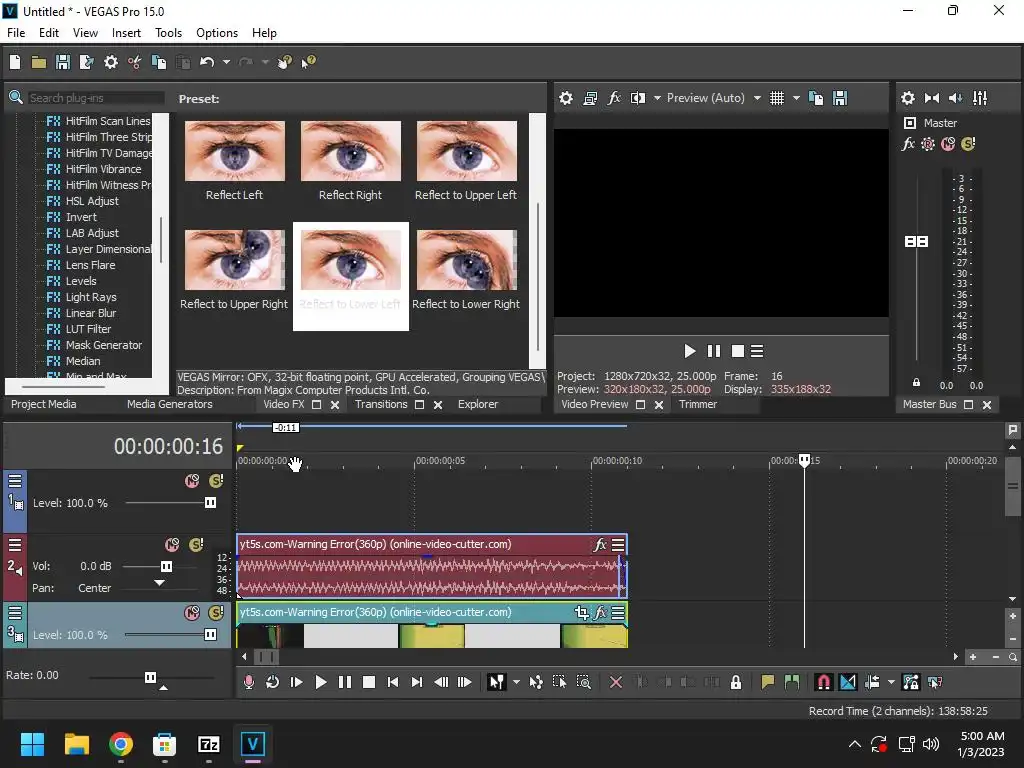The width and height of the screenshot is (1024, 768).
Task: Toggle Master Bus mute button
Action: pos(948,144)
